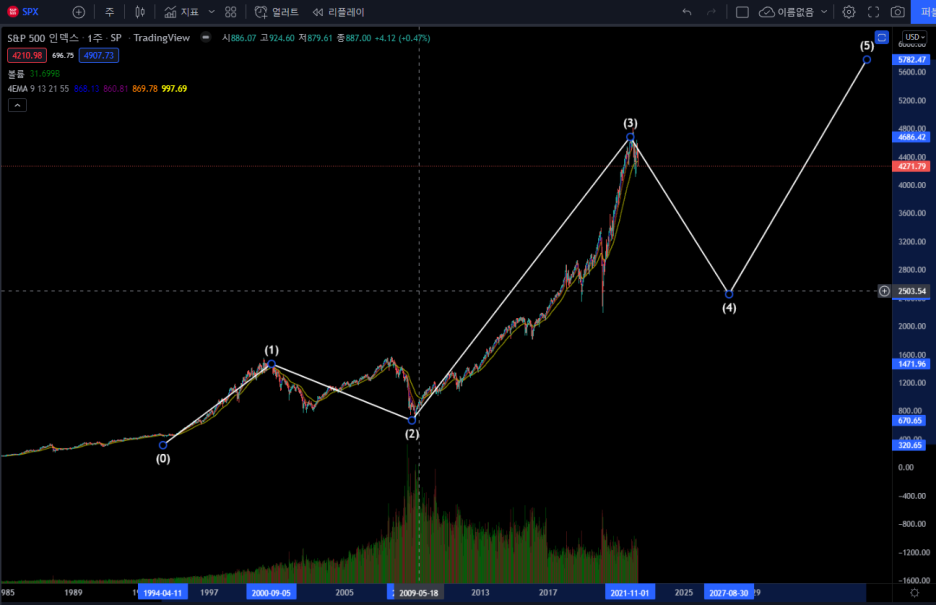Click the 2027-08-30 date marker
Screen dimensions: 936x605
pos(729,592)
